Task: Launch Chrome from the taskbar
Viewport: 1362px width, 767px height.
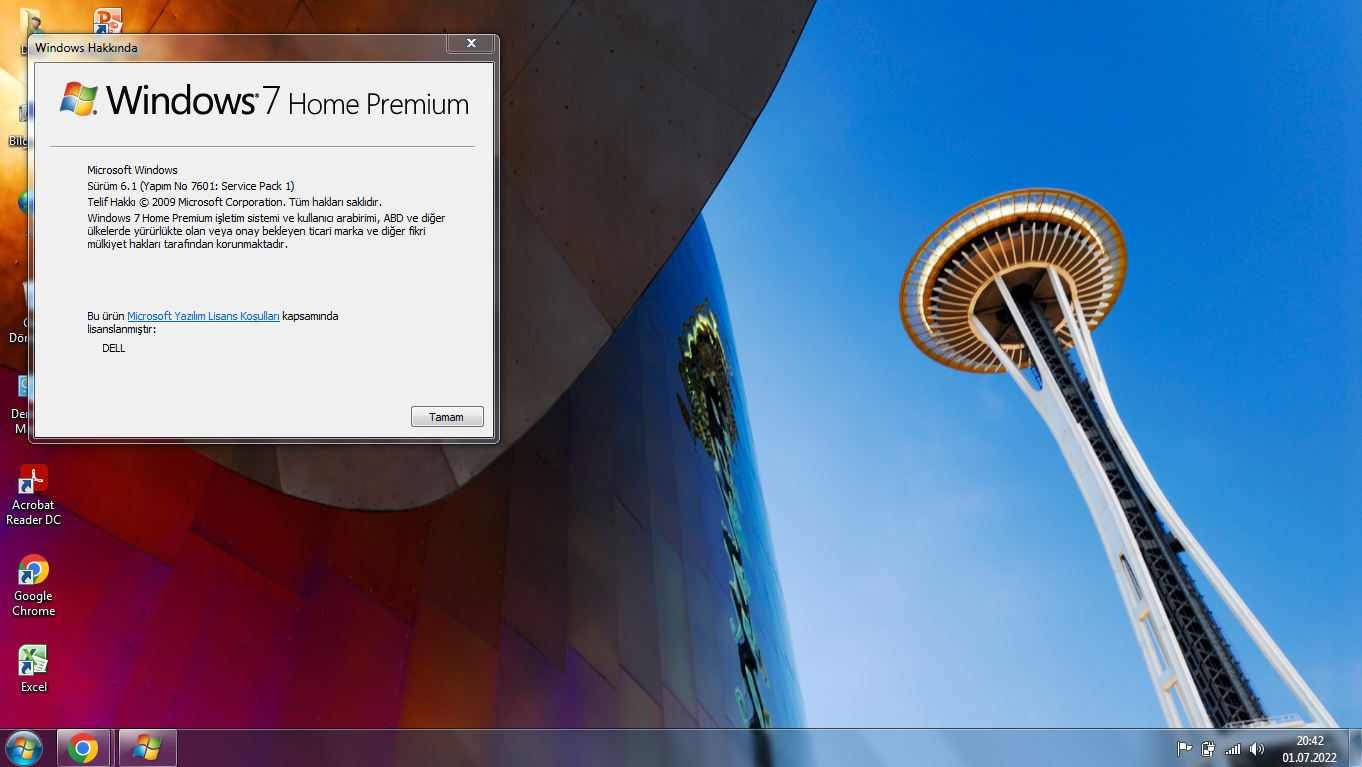Action: [x=83, y=748]
